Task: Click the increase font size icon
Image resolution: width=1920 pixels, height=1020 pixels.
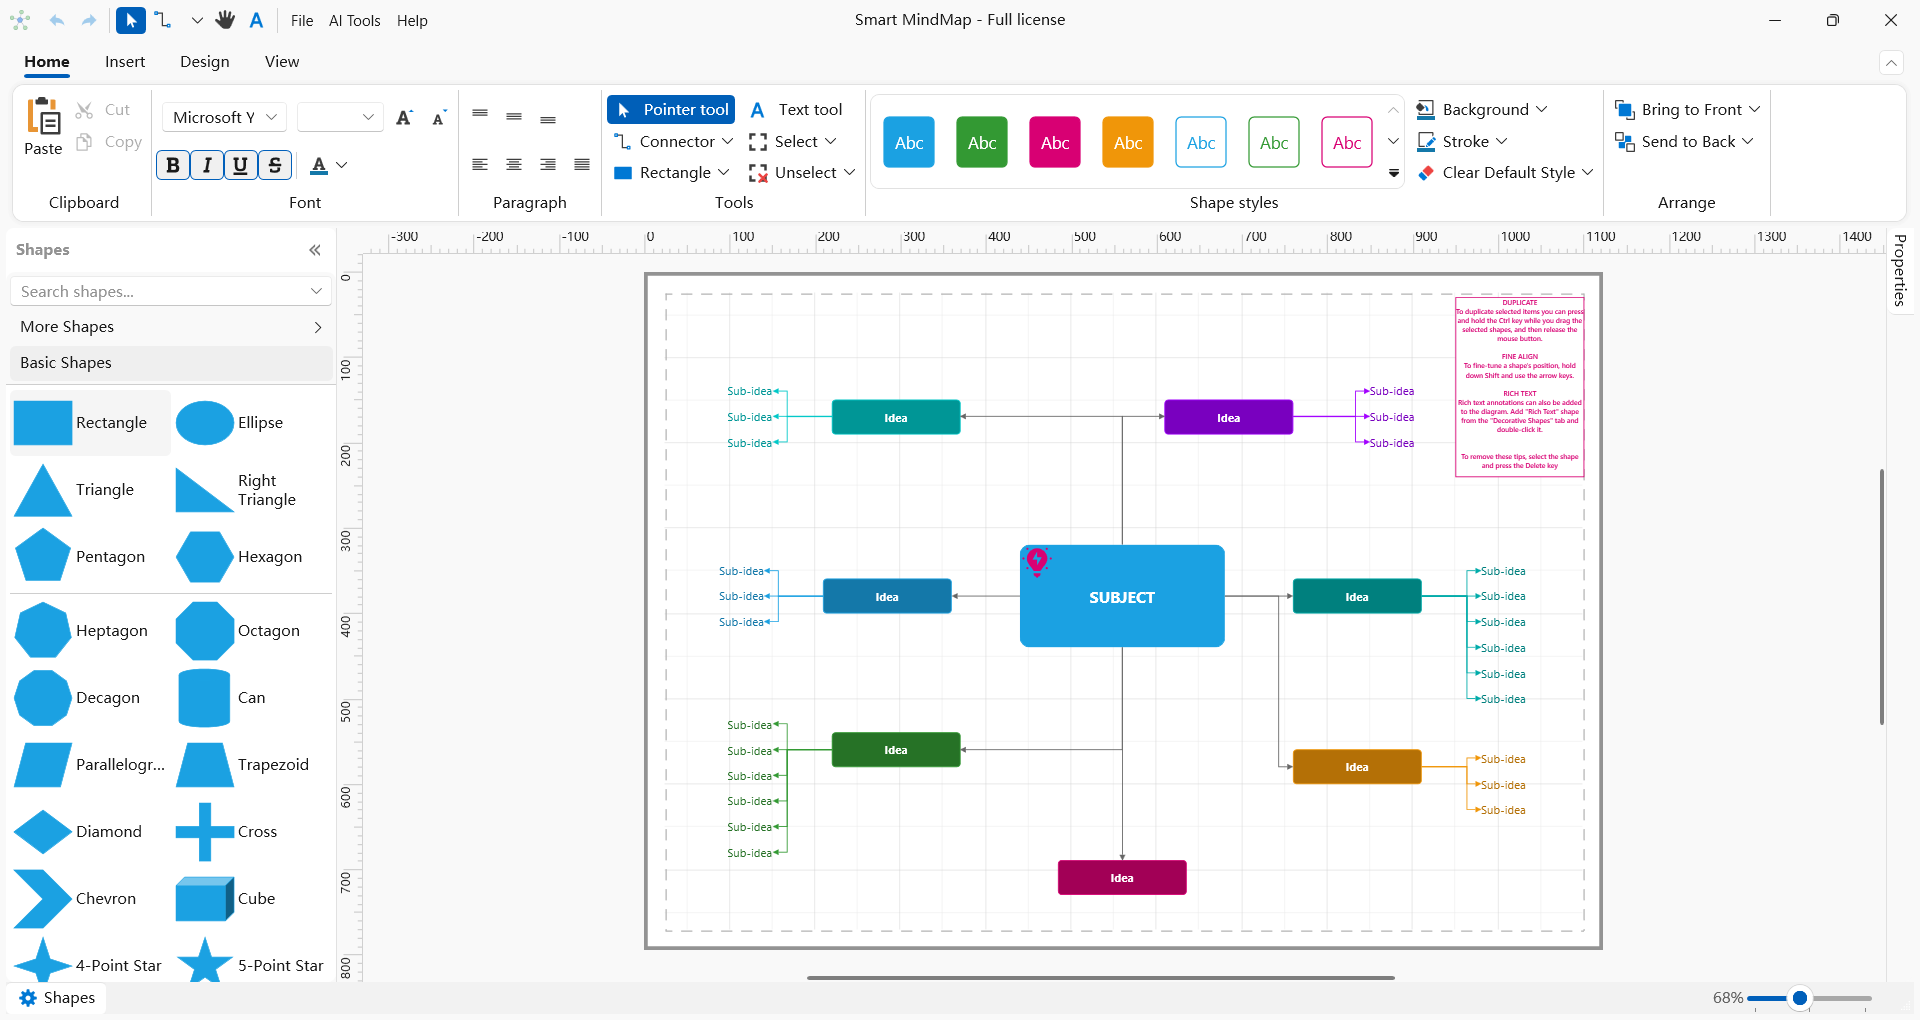Action: [404, 118]
